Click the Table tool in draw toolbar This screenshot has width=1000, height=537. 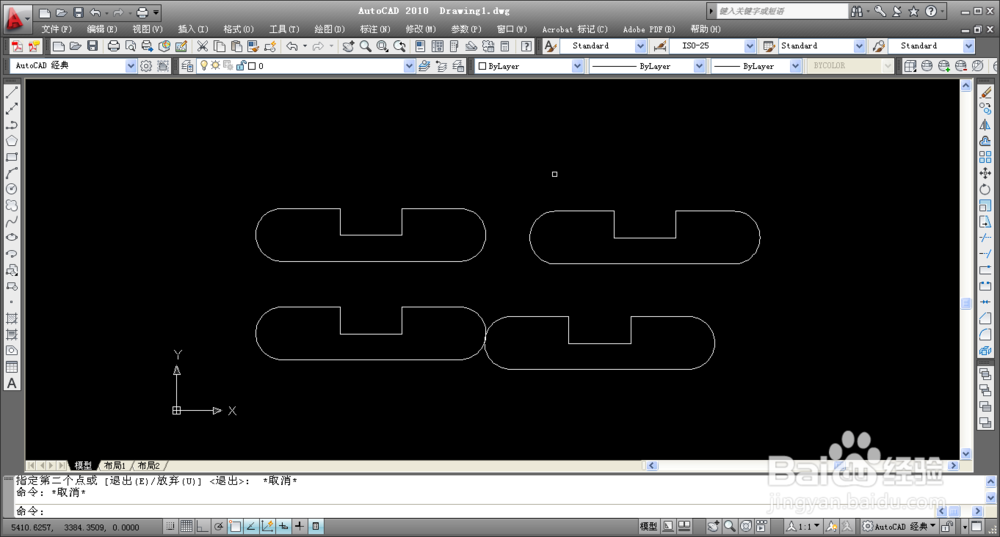pos(11,367)
